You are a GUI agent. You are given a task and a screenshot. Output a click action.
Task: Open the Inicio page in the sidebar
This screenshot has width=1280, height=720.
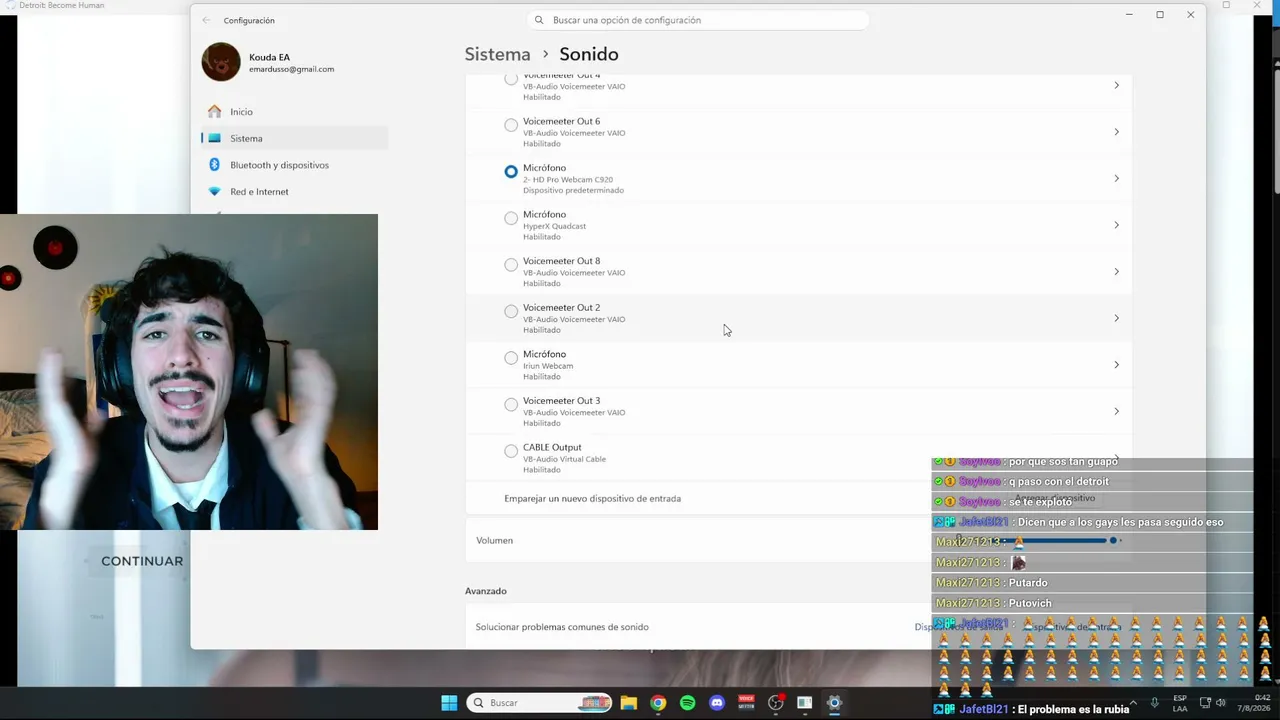[x=294, y=112]
